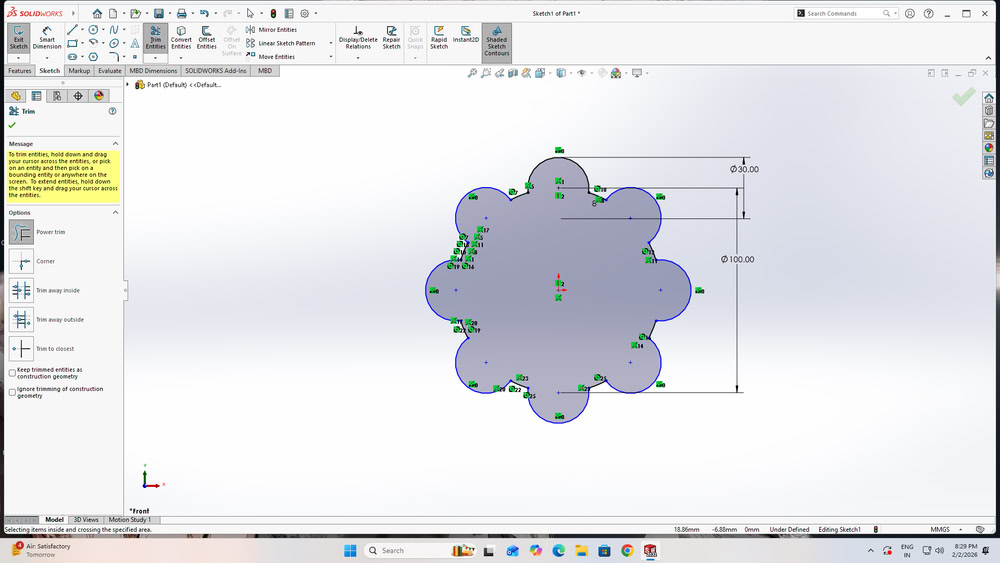Select the Spline sketch tool
This screenshot has width=1000, height=563.
click(114, 30)
